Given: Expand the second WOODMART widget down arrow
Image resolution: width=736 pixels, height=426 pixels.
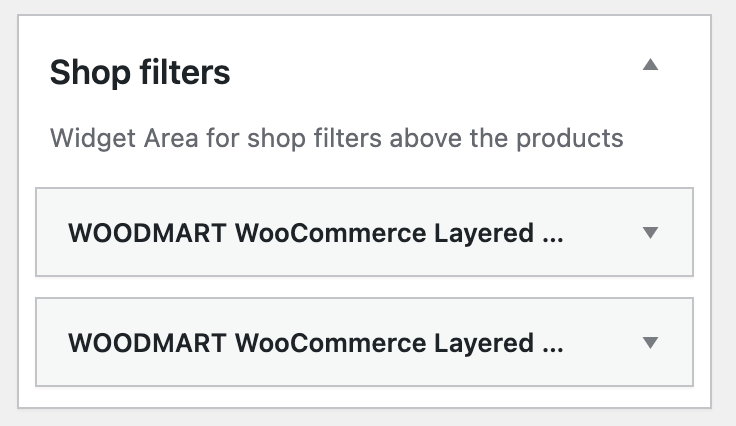Looking at the screenshot, I should (x=650, y=342).
